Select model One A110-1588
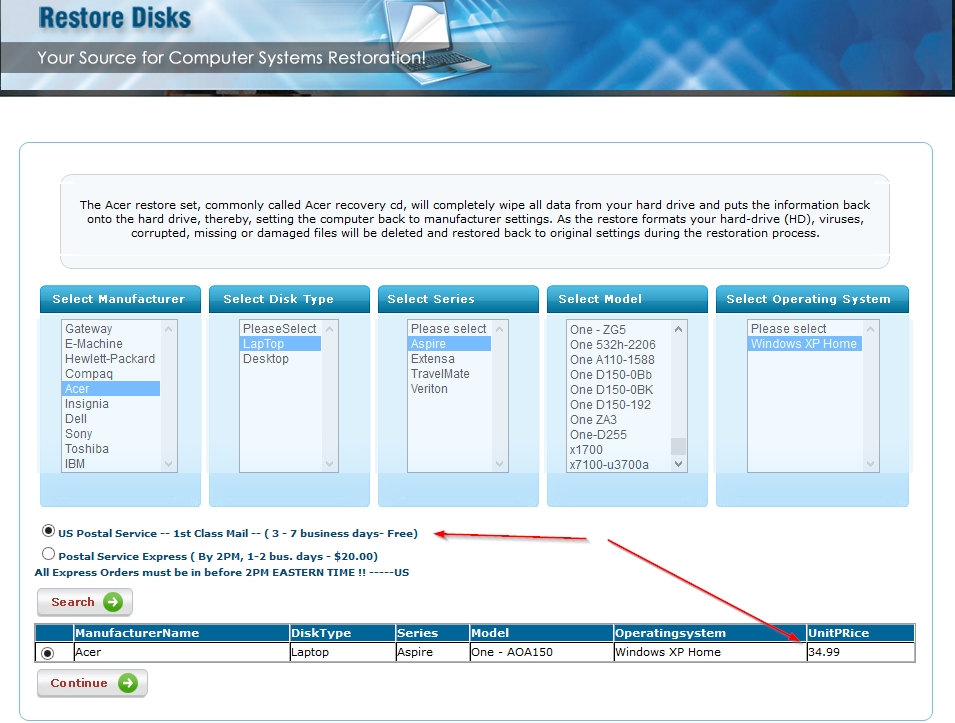 coord(618,360)
